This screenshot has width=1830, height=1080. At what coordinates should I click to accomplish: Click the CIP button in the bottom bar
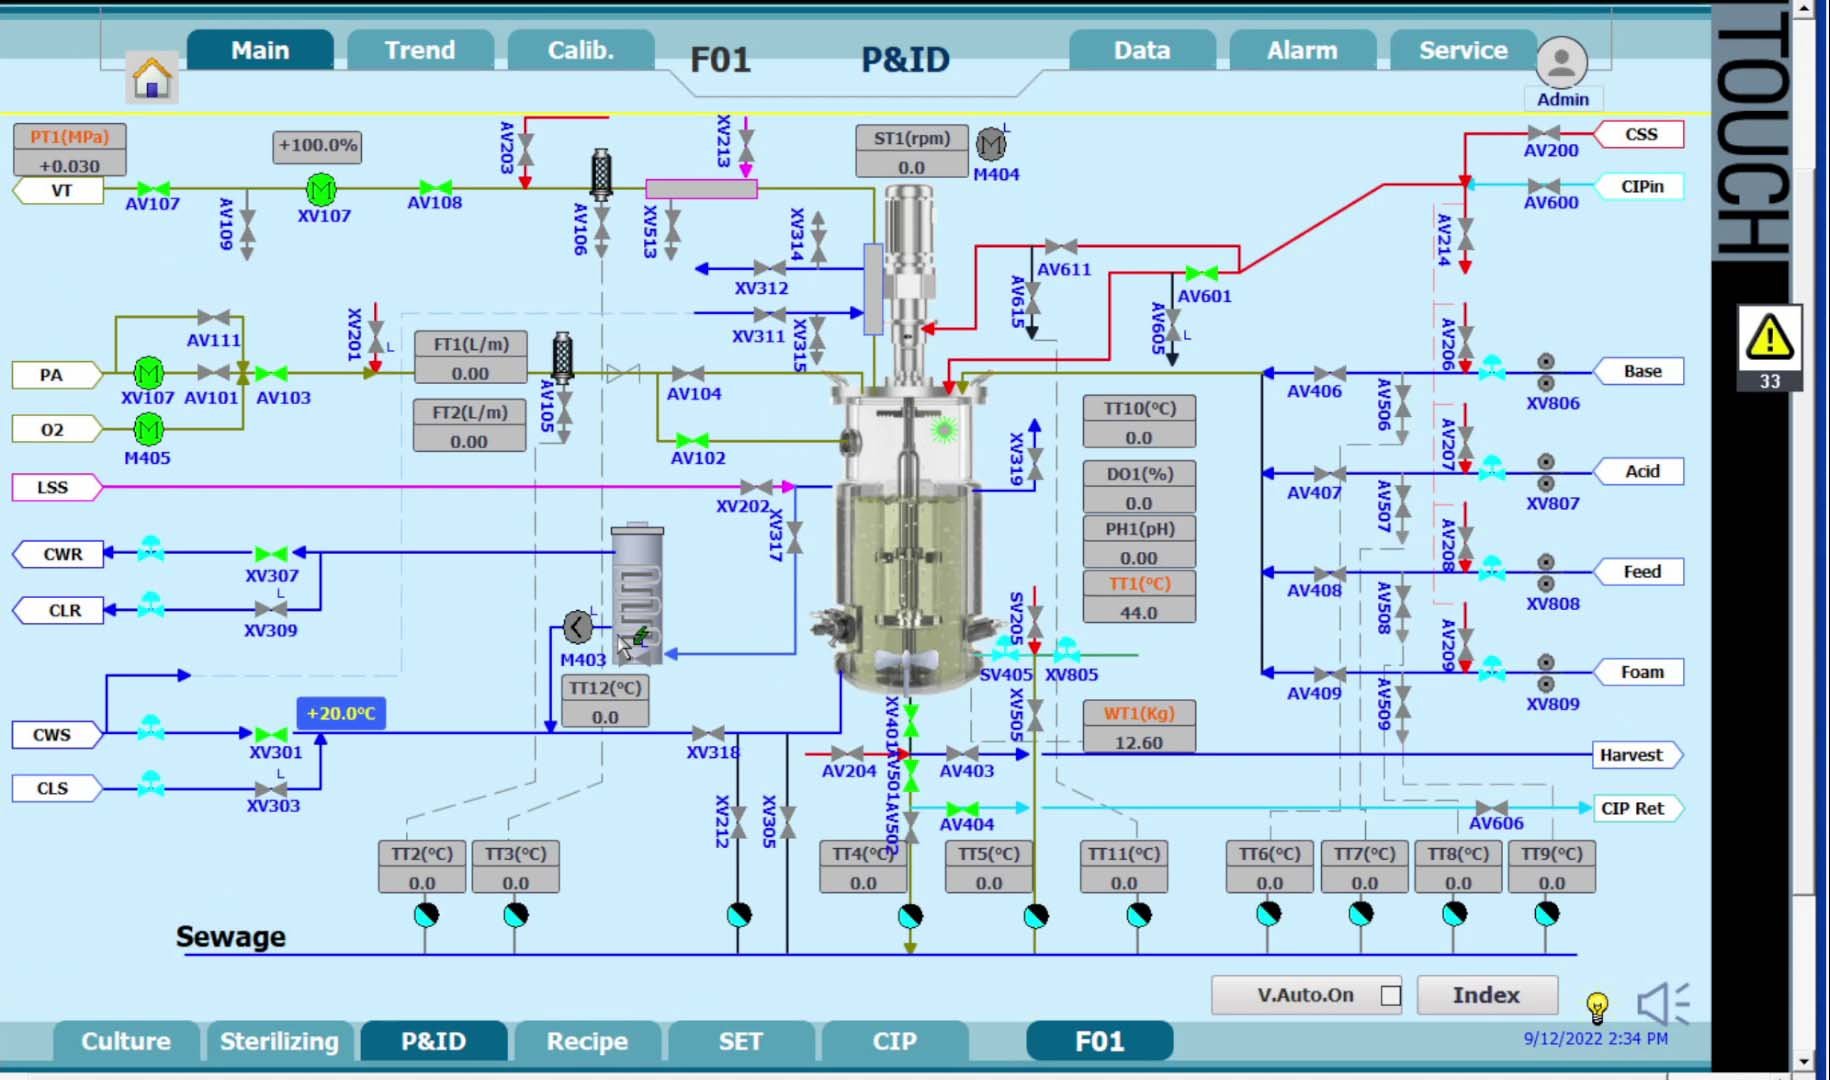(895, 1041)
